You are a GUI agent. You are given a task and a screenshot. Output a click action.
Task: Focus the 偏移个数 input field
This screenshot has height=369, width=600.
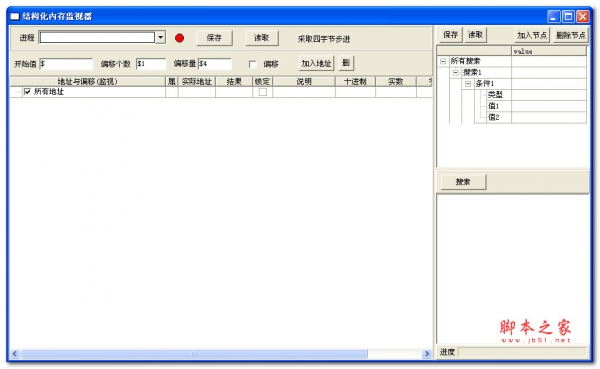pyautogui.click(x=151, y=64)
